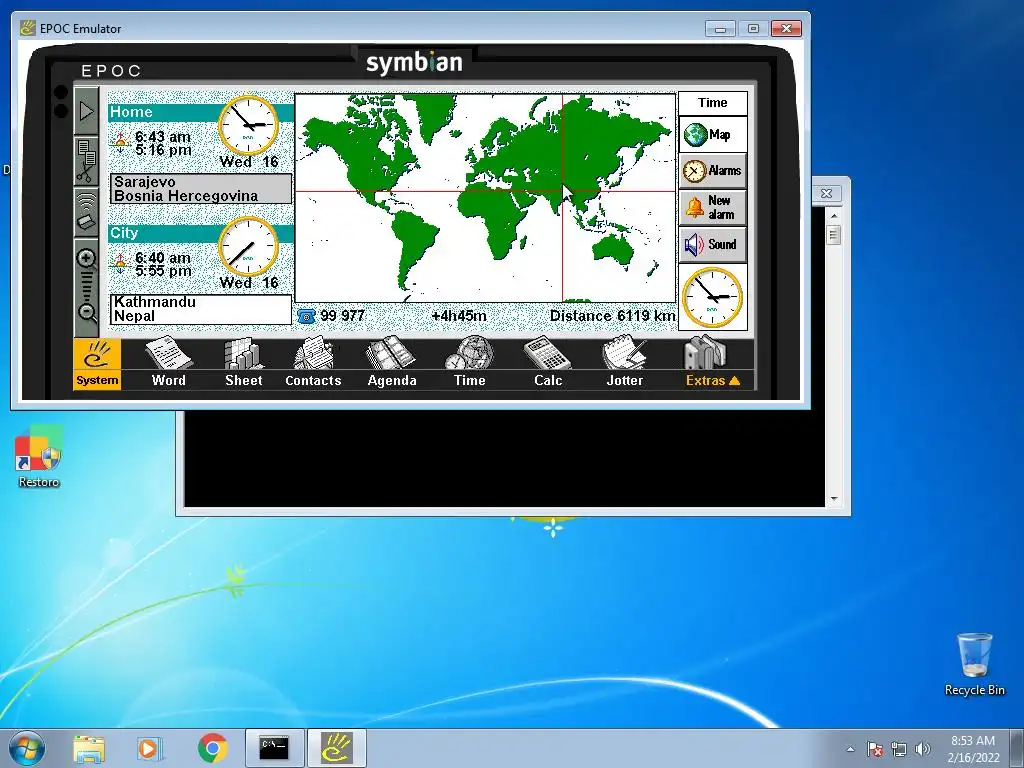Click the dialing code 99 977
This screenshot has width=1024, height=768.
tap(343, 316)
